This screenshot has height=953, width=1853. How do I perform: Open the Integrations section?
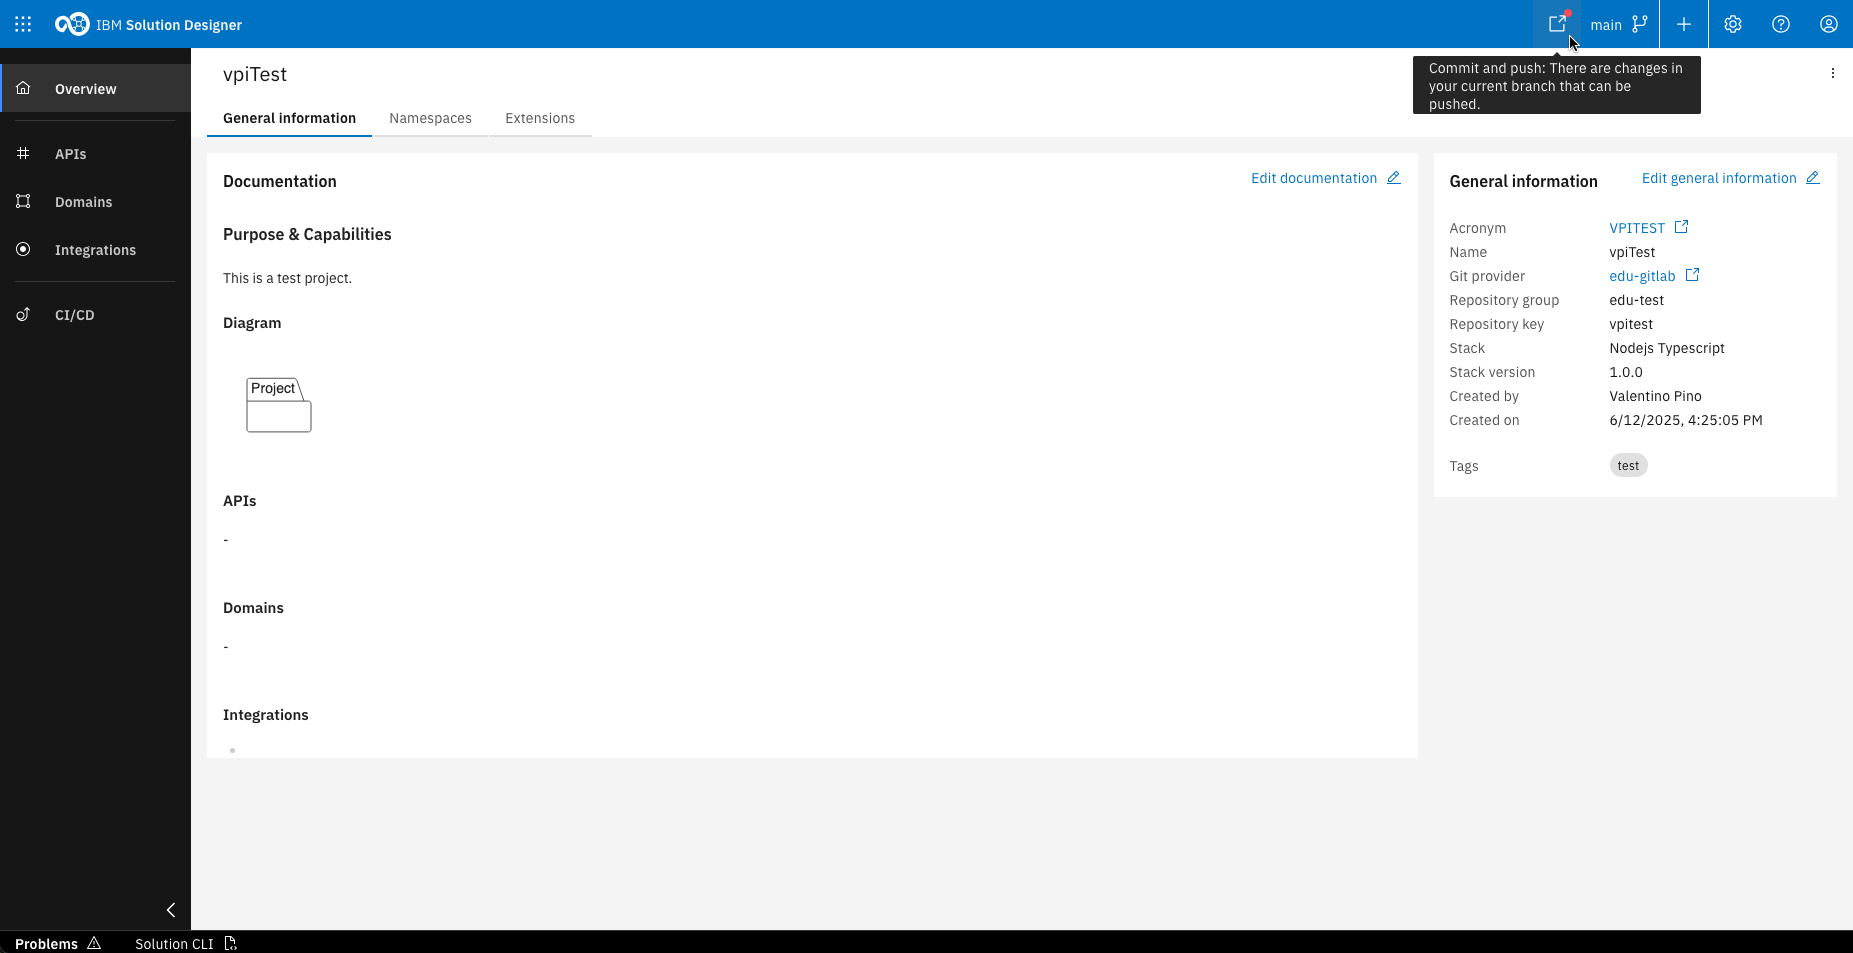click(94, 249)
